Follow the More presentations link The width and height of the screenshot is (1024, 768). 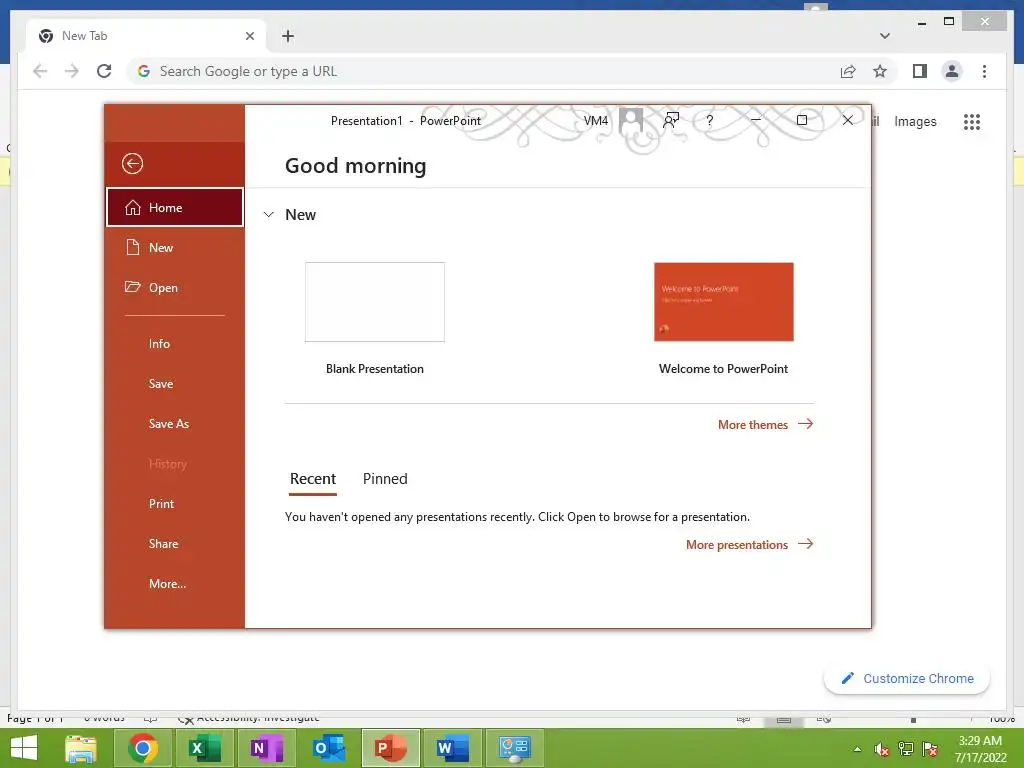point(749,545)
